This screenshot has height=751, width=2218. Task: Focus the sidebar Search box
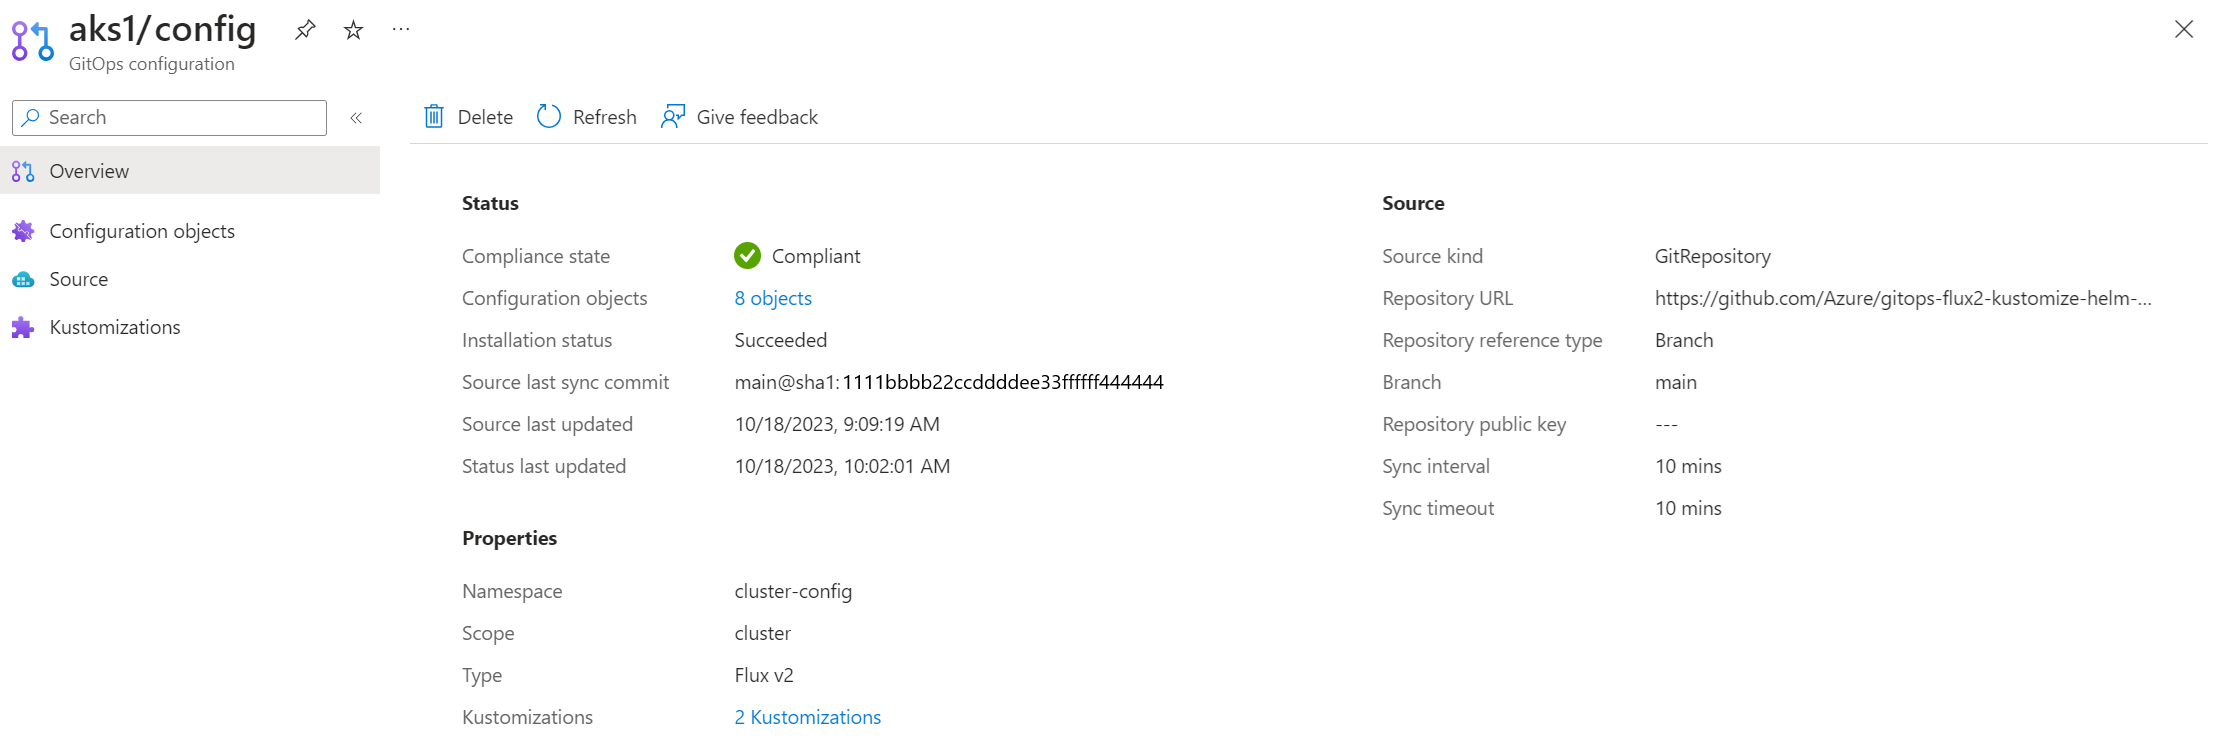click(x=169, y=118)
